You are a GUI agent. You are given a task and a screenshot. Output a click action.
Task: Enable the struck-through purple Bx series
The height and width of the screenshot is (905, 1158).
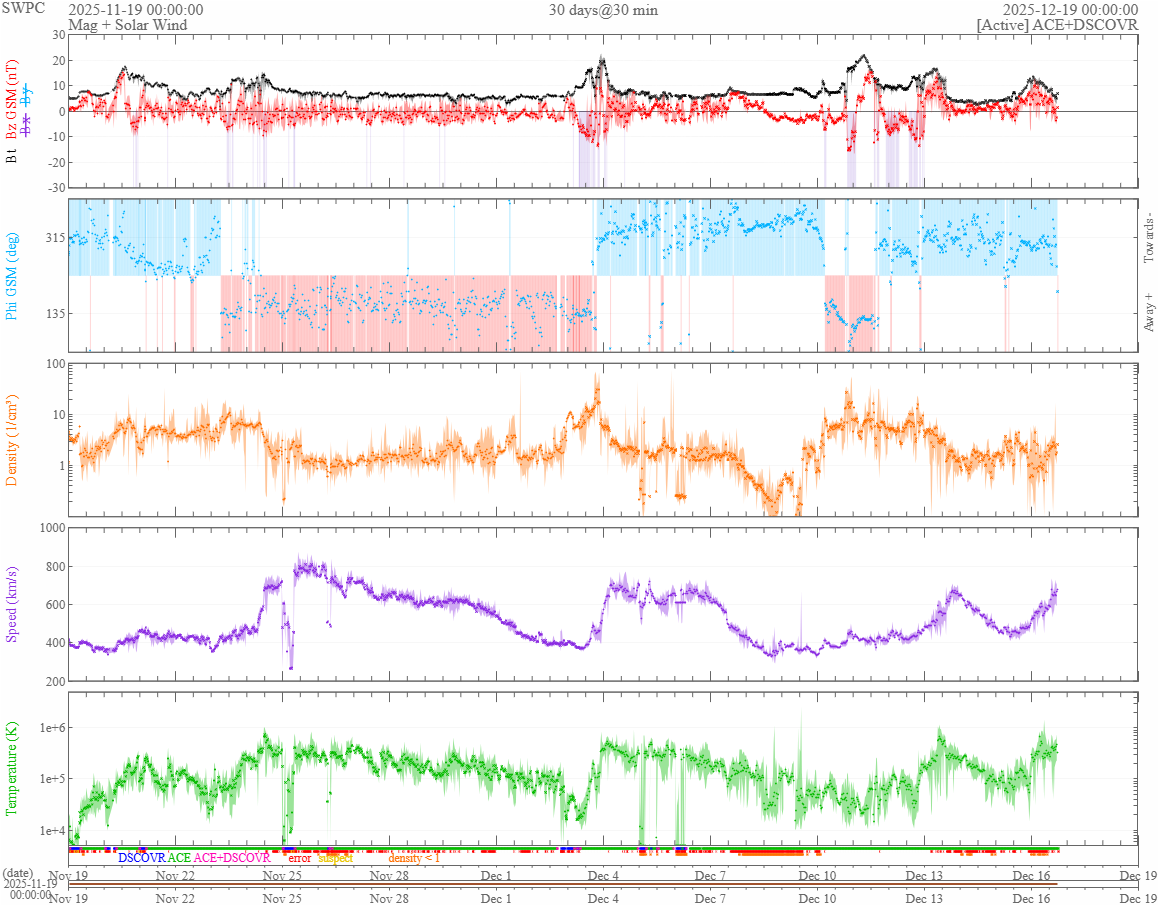coord(27,127)
